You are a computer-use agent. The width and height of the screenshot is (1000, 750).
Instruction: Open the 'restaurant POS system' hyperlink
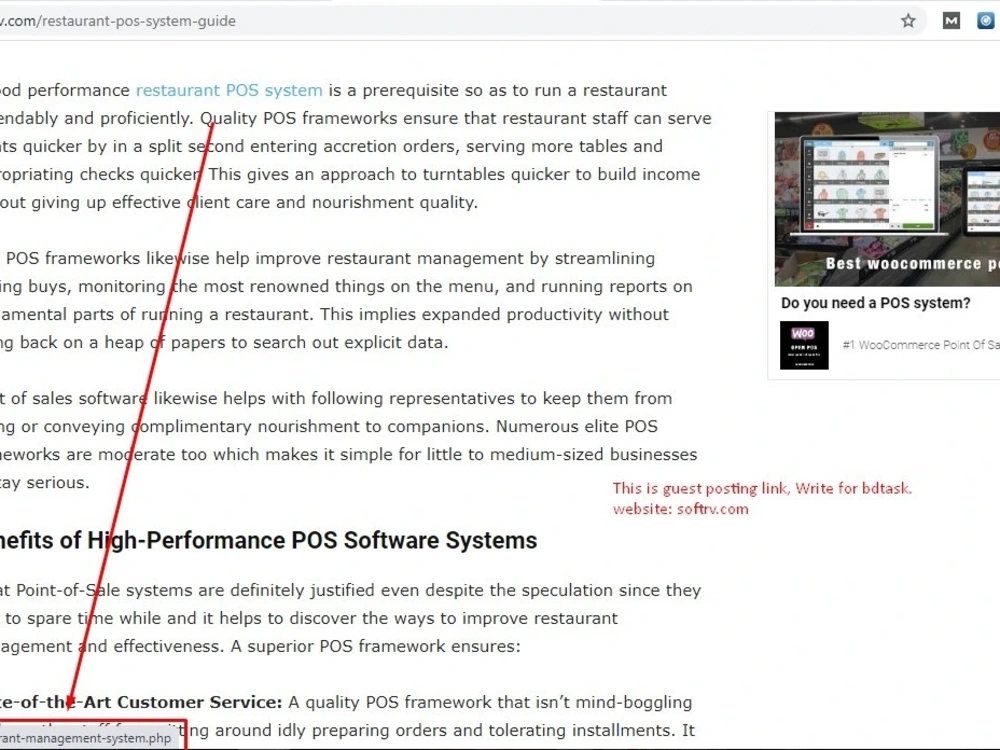[x=229, y=91]
